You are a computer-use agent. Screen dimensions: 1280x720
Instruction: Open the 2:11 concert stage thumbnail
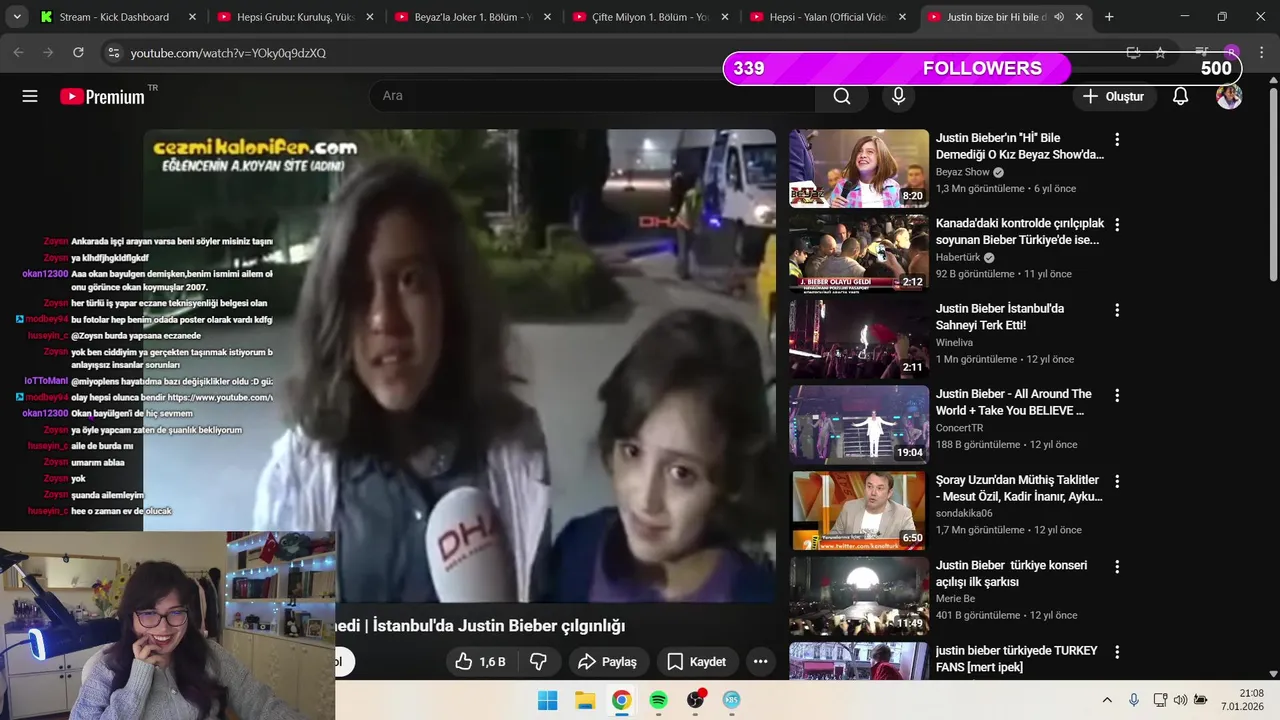[x=859, y=339]
